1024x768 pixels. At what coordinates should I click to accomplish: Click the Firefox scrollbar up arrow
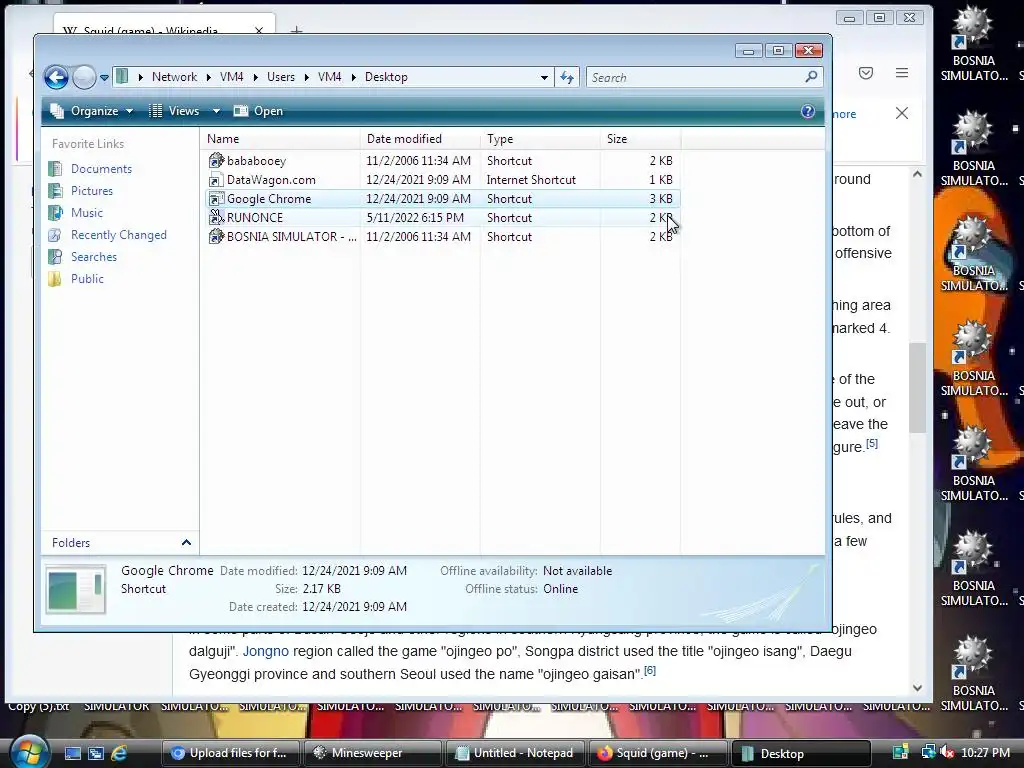point(917,174)
